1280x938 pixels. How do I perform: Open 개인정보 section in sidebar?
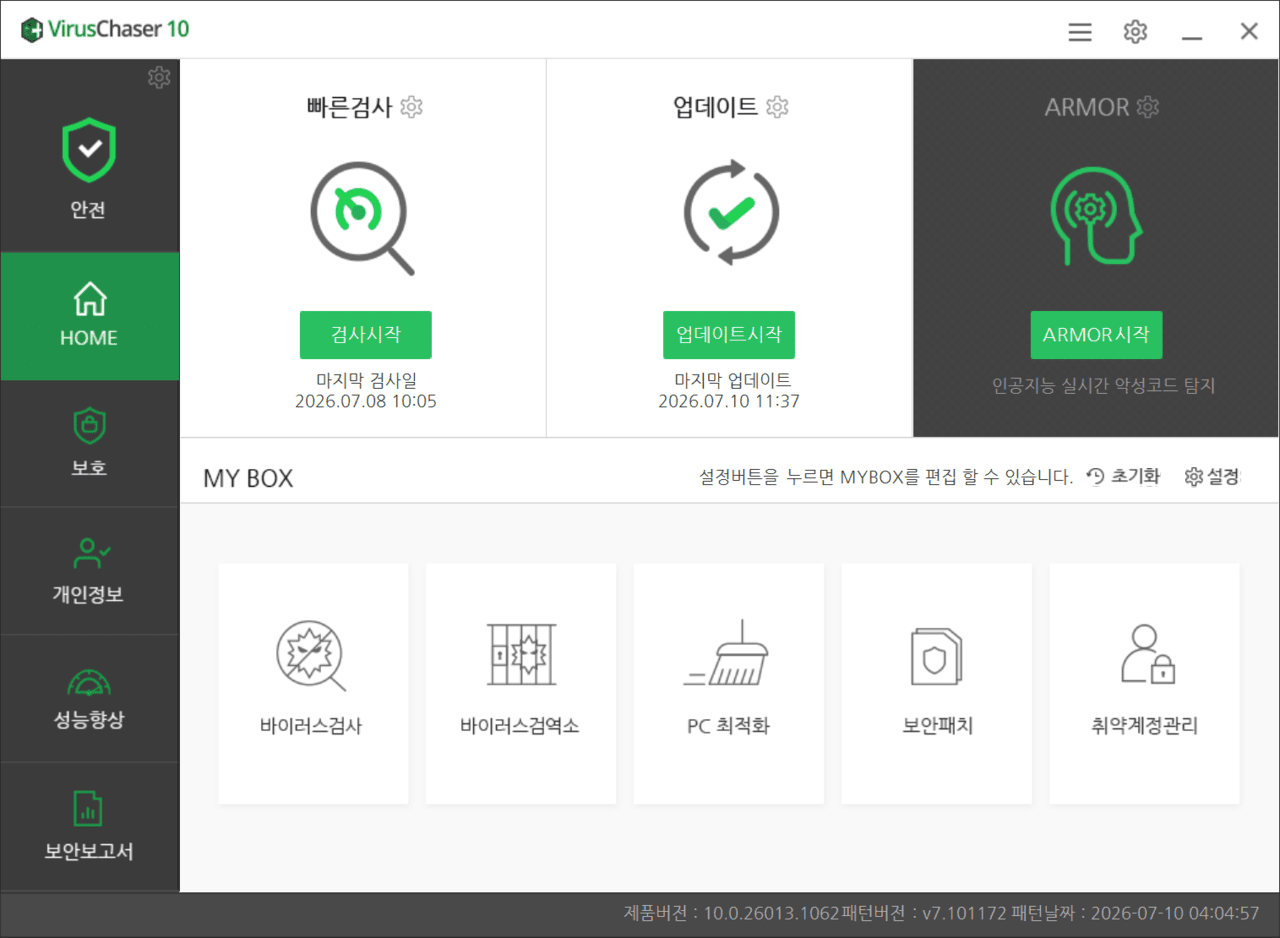90,571
